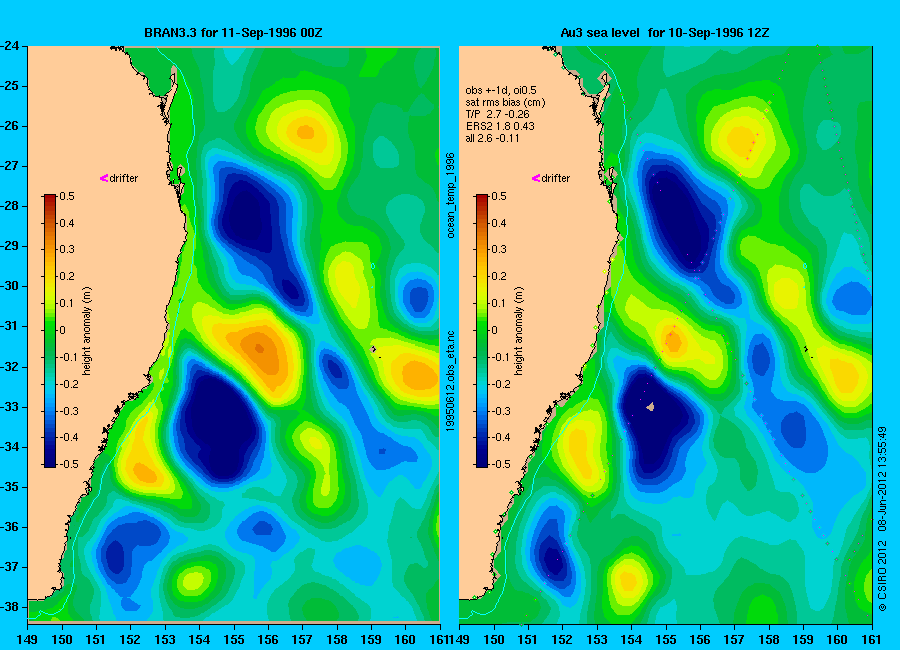Click longitude label 156 under right panel

click(700, 639)
